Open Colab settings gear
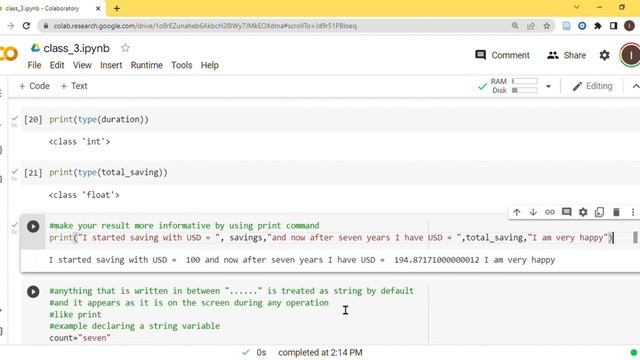Viewport: 640px width, 360px height. point(604,55)
